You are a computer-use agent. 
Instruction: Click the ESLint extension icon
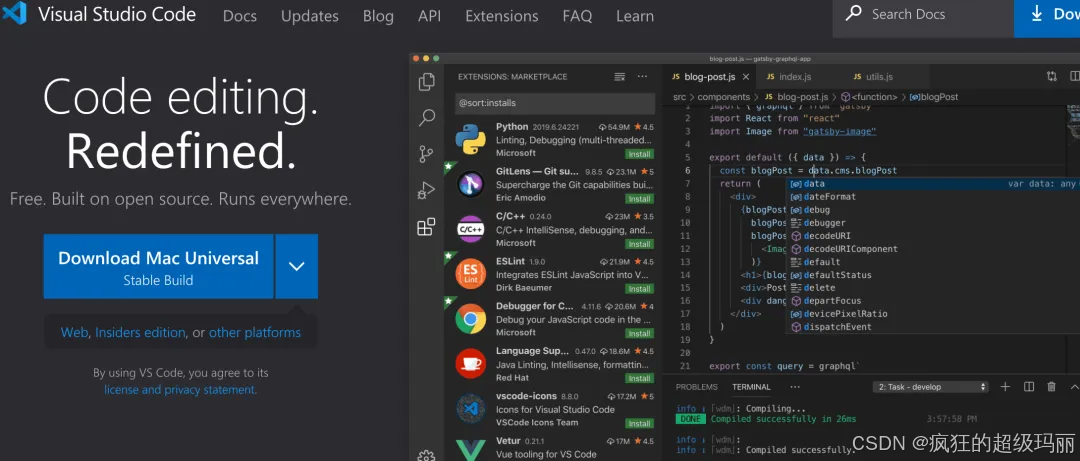[x=470, y=274]
